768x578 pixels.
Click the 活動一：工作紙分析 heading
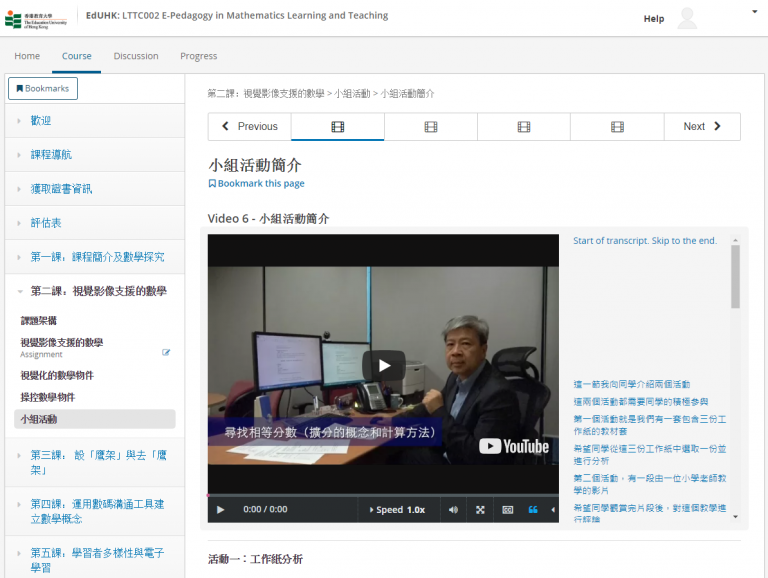tap(255, 559)
